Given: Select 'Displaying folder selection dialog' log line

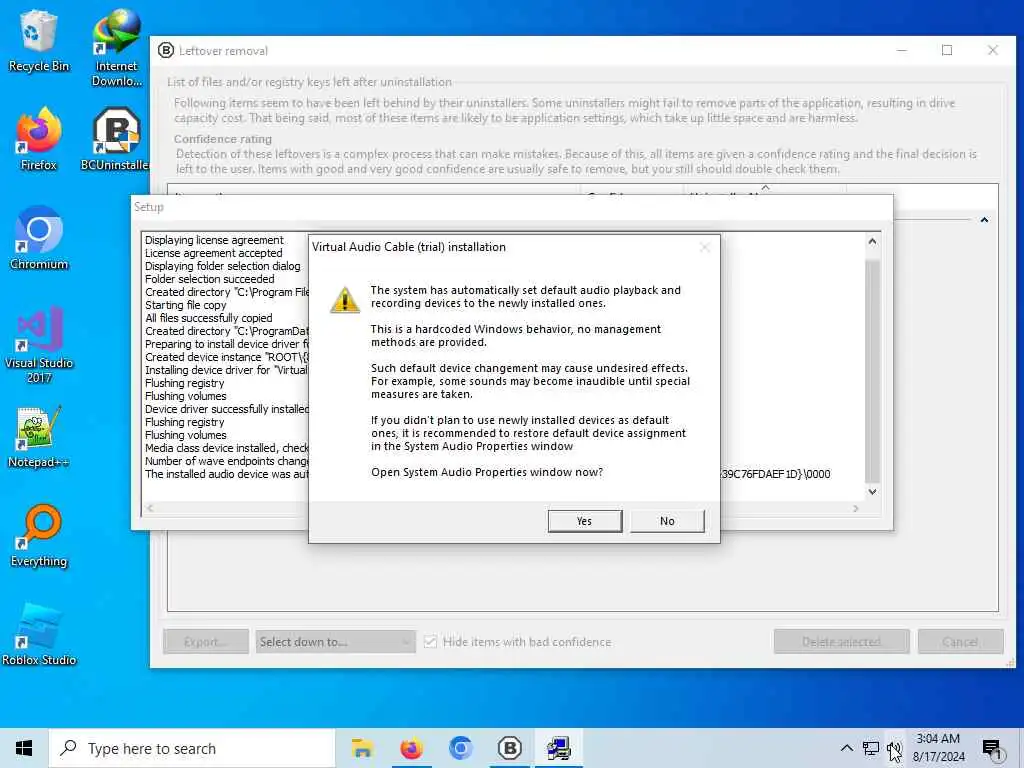Looking at the screenshot, I should (223, 266).
